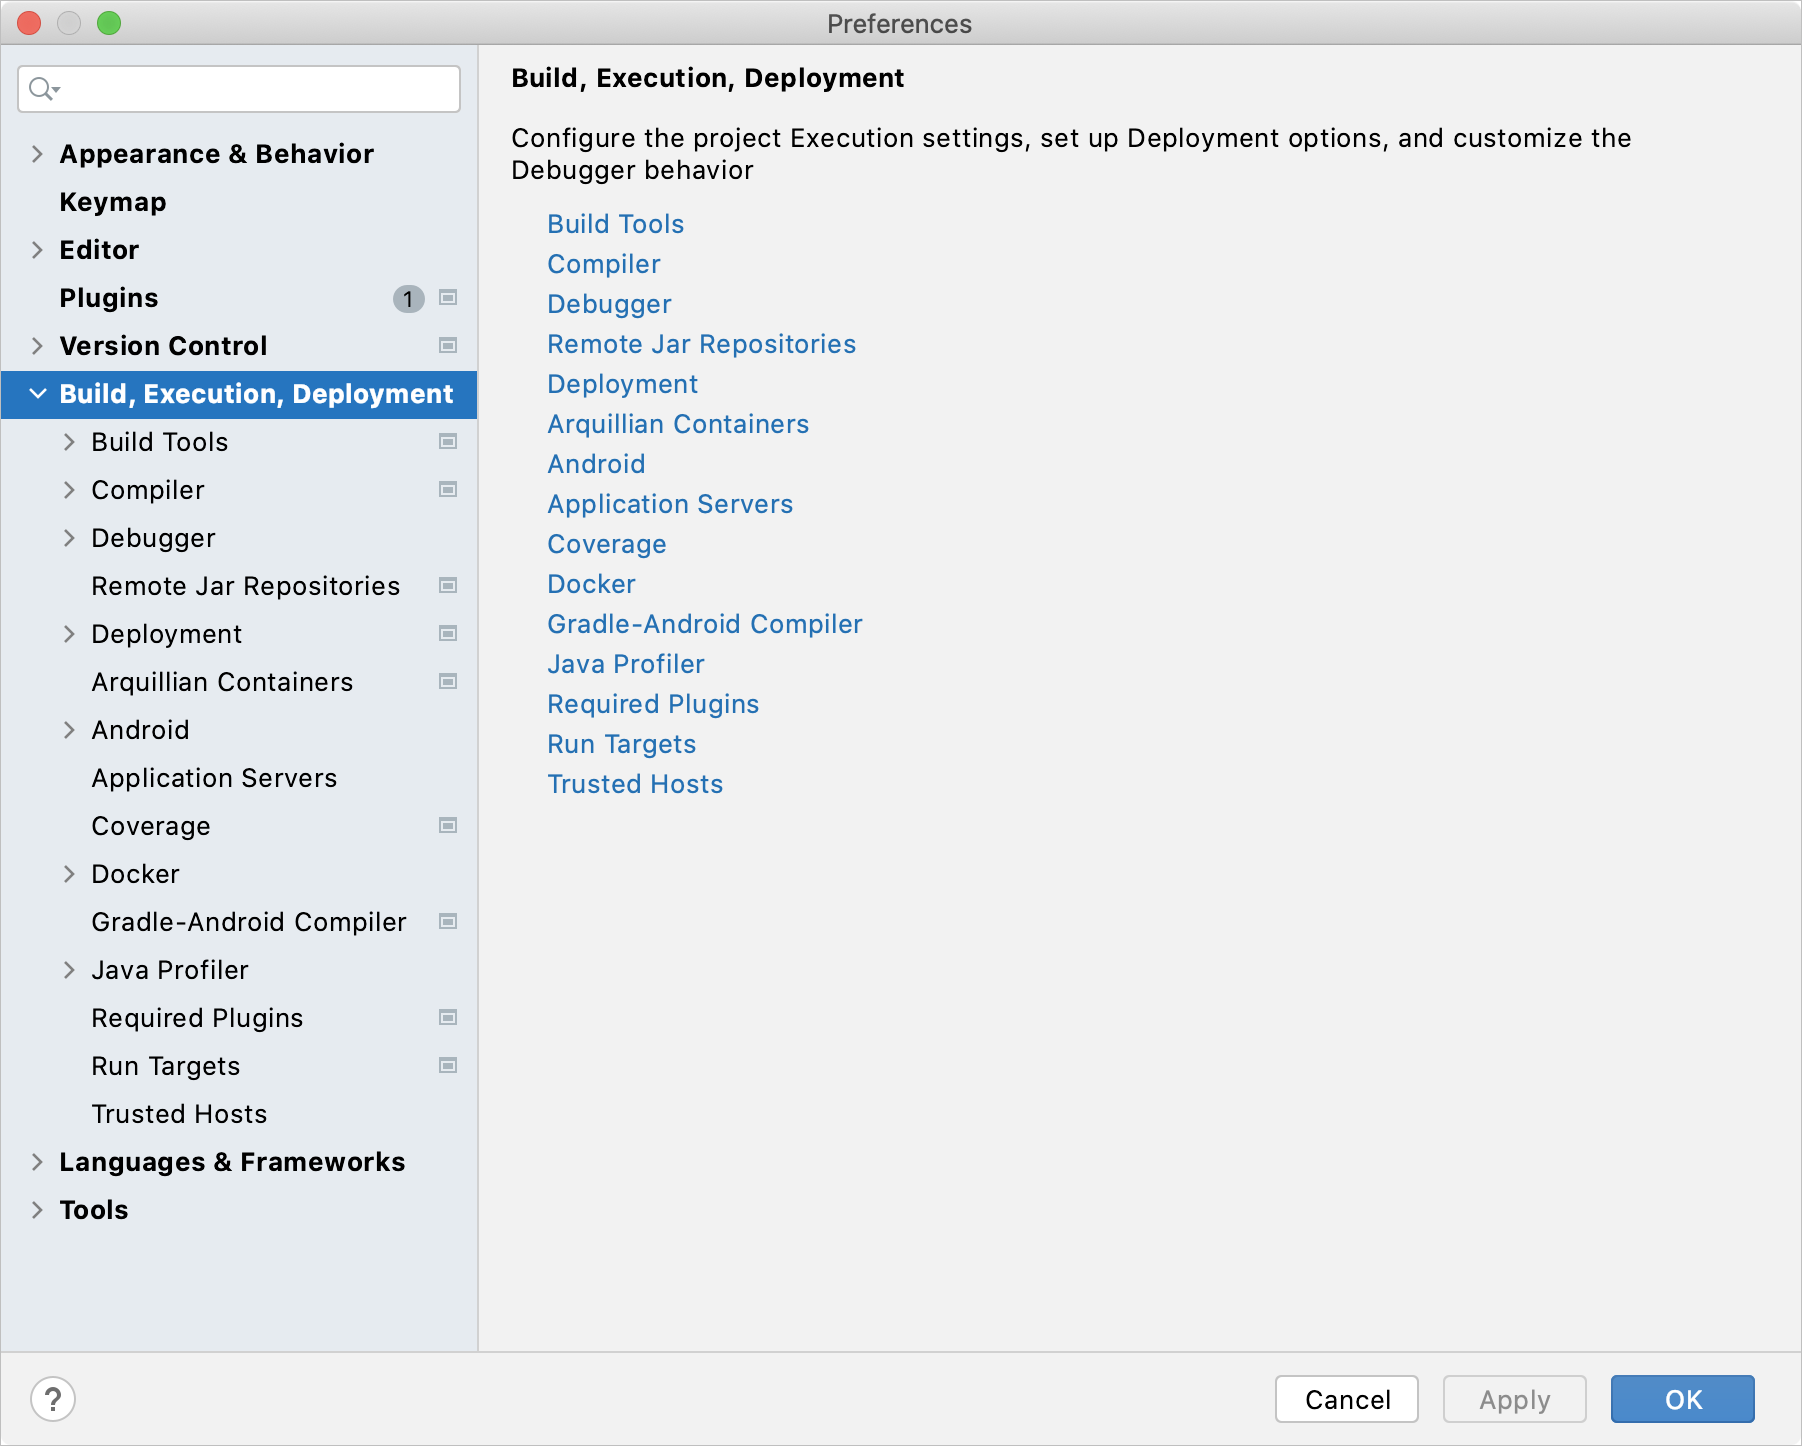Open the Trusted Hosts link
Image resolution: width=1802 pixels, height=1446 pixels.
click(635, 784)
